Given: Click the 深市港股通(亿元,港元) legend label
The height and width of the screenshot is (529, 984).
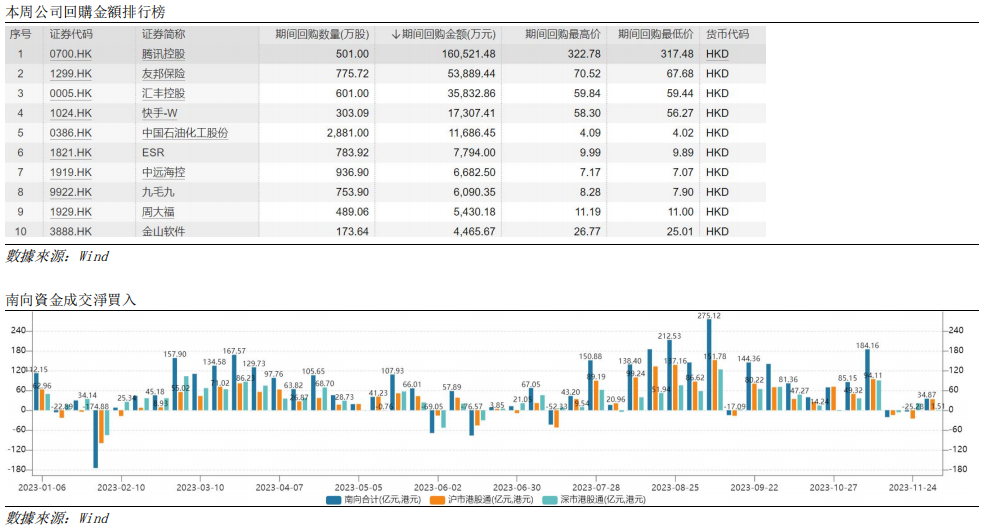Looking at the screenshot, I should coord(602,500).
